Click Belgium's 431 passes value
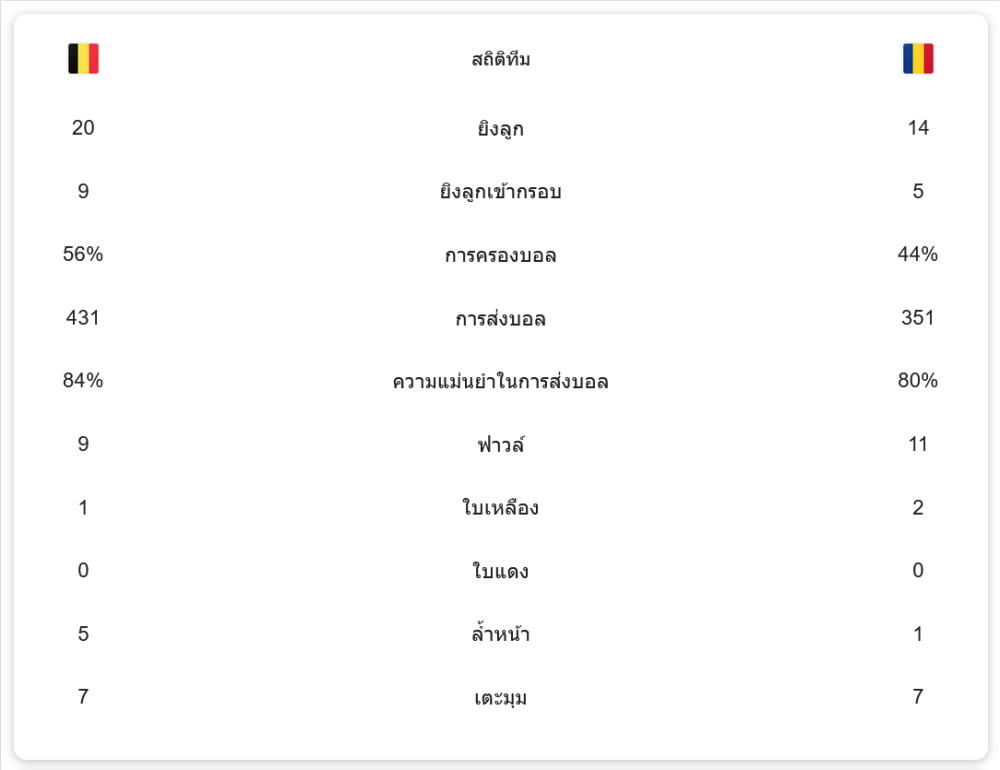The height and width of the screenshot is (770, 1000). coord(83,318)
